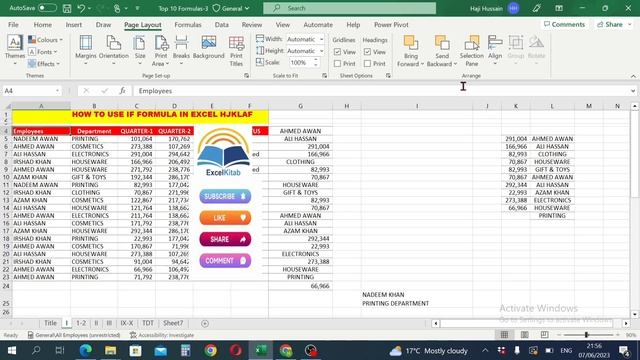Open taskbar search
The image size is (640, 360).
[36, 351]
